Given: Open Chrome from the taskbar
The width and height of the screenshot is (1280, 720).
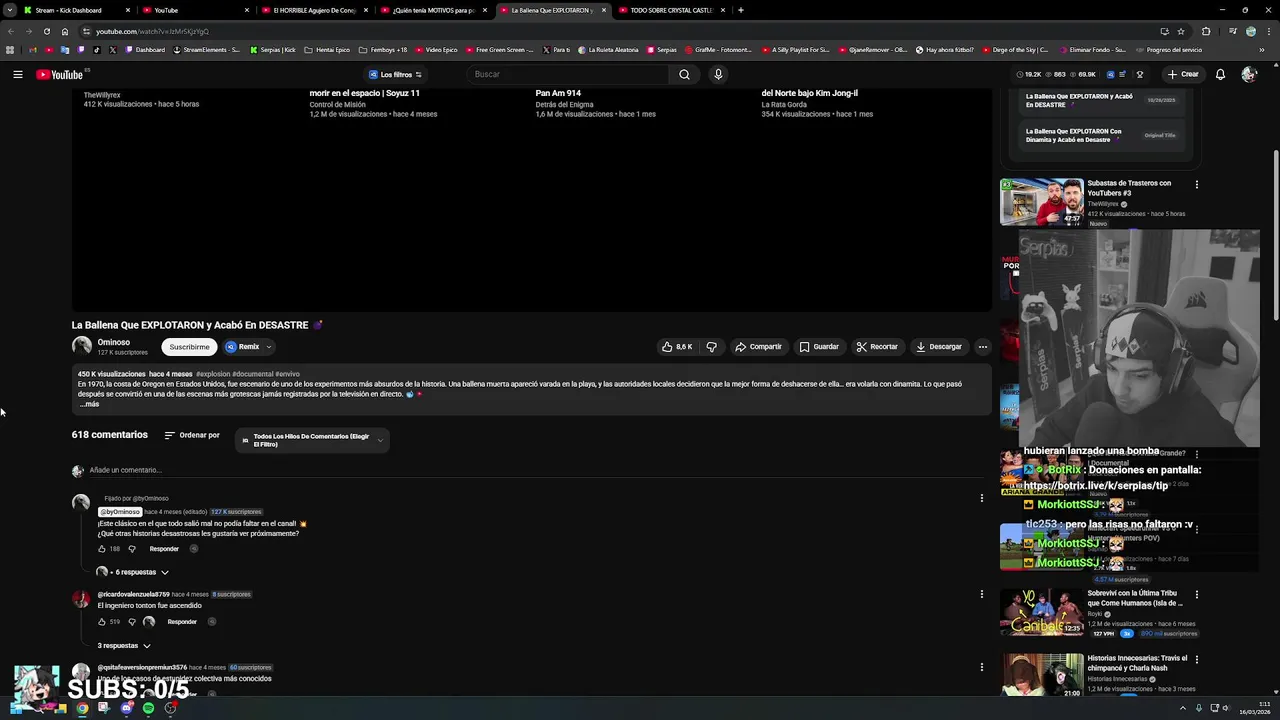Looking at the screenshot, I should pyautogui.click(x=82, y=708).
